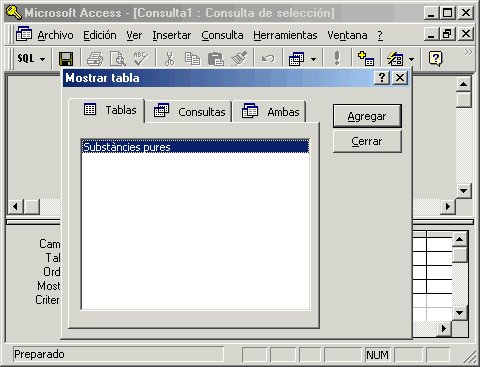Click the spell check ABC icon
Image resolution: width=480 pixels, height=367 pixels.
click(141, 59)
